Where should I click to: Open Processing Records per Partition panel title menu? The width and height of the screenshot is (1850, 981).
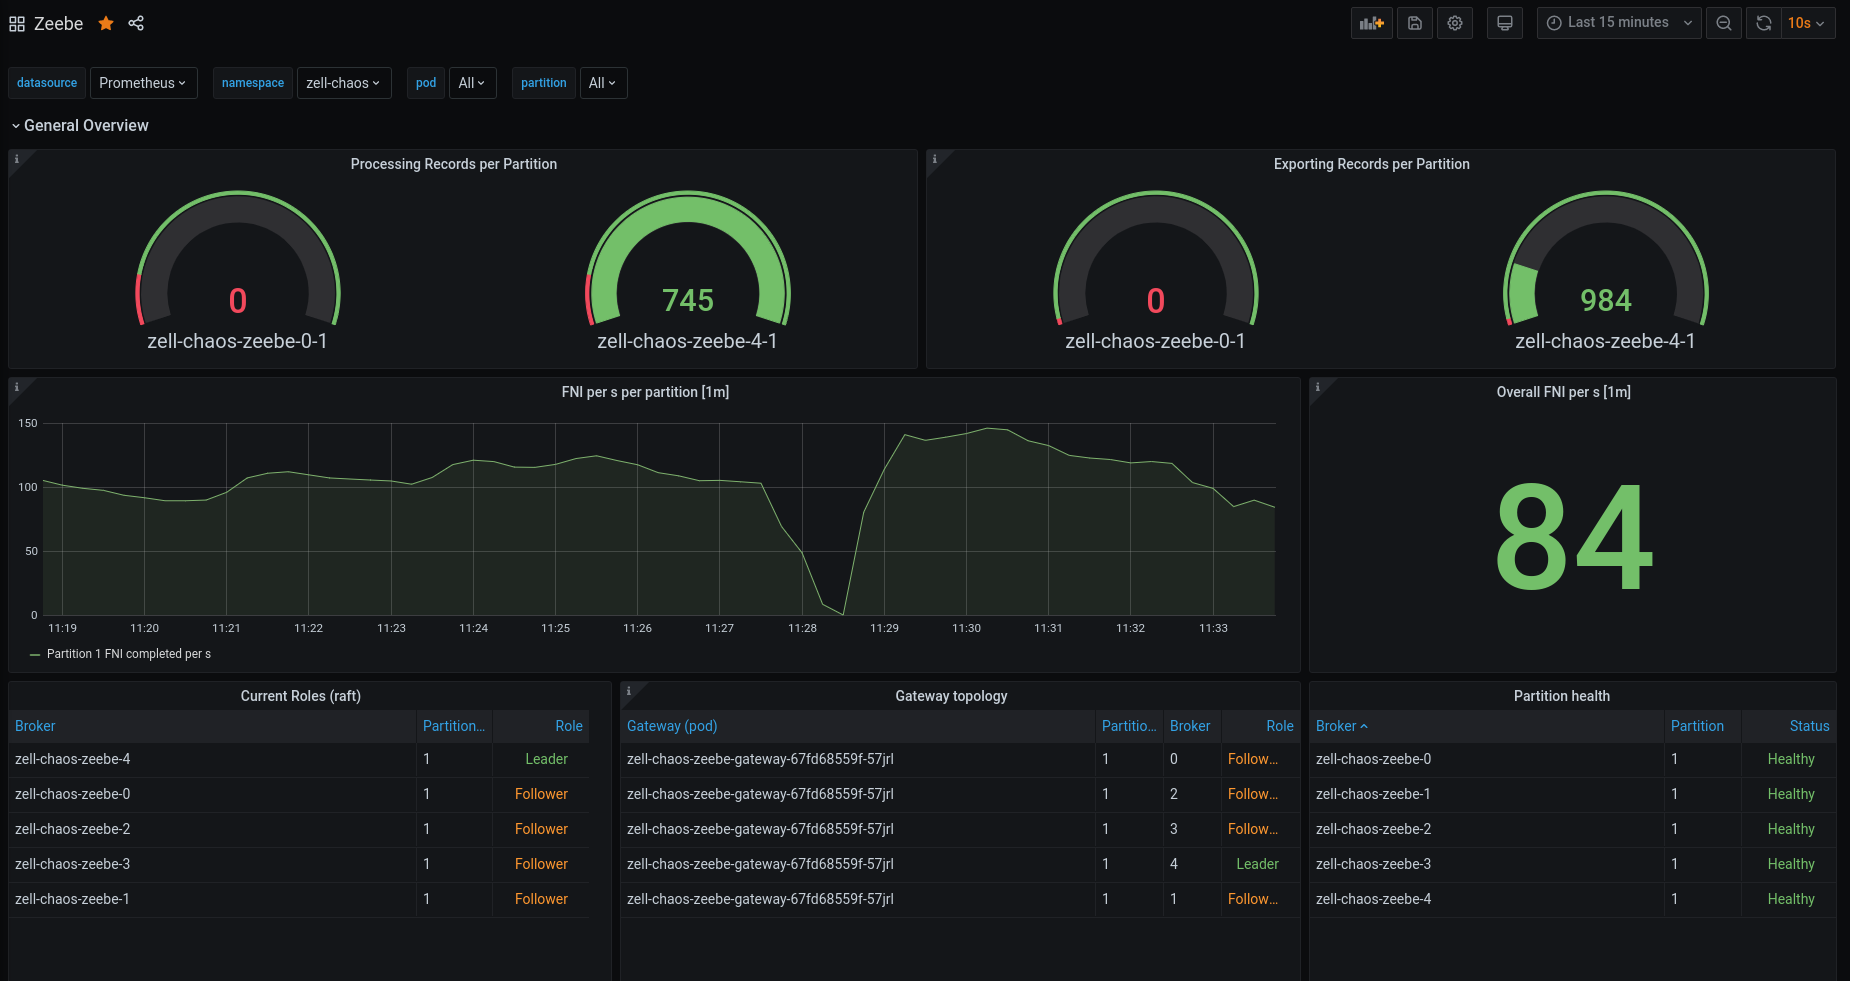point(454,164)
